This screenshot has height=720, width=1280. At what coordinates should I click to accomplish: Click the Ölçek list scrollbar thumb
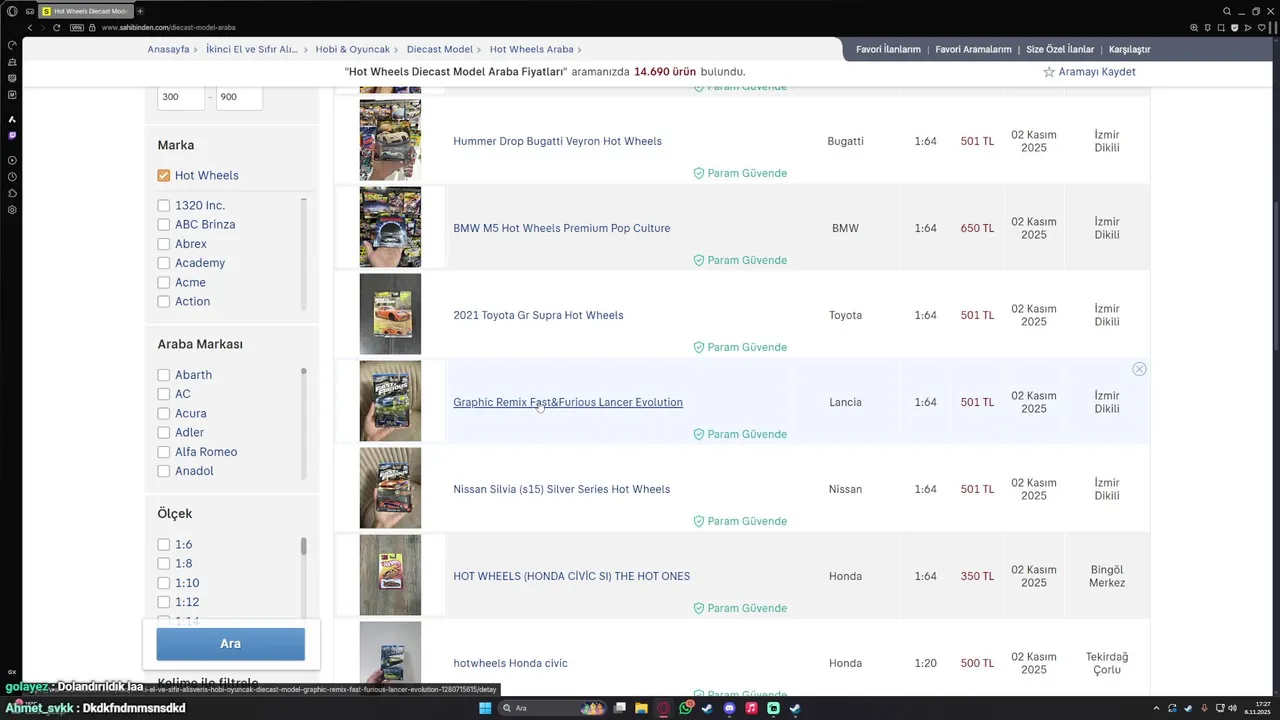[304, 546]
